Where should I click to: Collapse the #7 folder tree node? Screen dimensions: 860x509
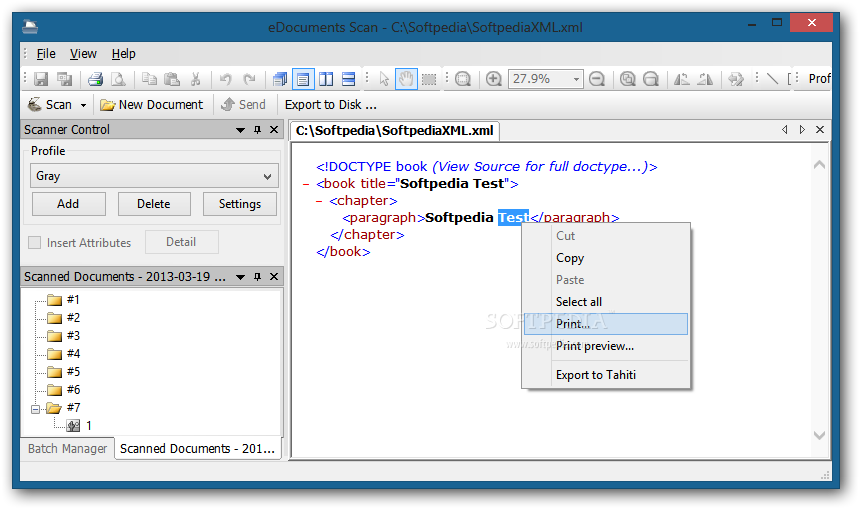[36, 409]
